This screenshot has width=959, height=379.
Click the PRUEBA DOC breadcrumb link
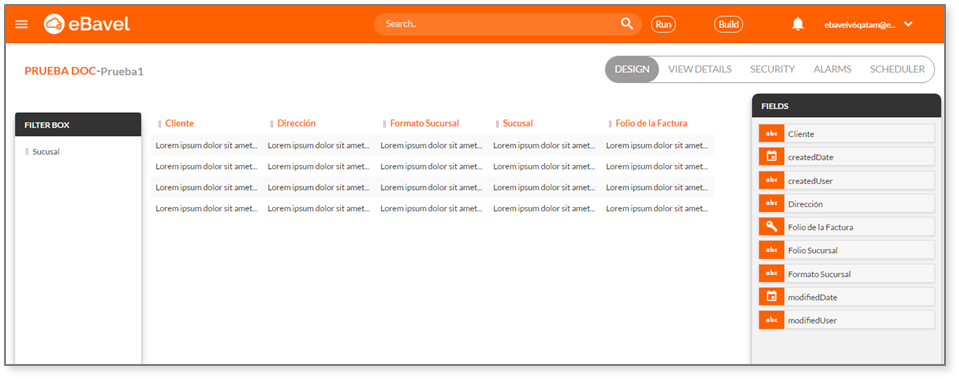tap(60, 71)
